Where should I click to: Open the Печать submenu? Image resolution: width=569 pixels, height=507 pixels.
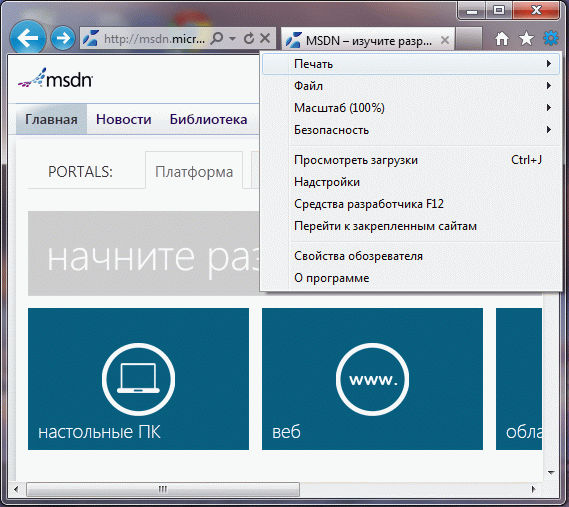point(411,64)
